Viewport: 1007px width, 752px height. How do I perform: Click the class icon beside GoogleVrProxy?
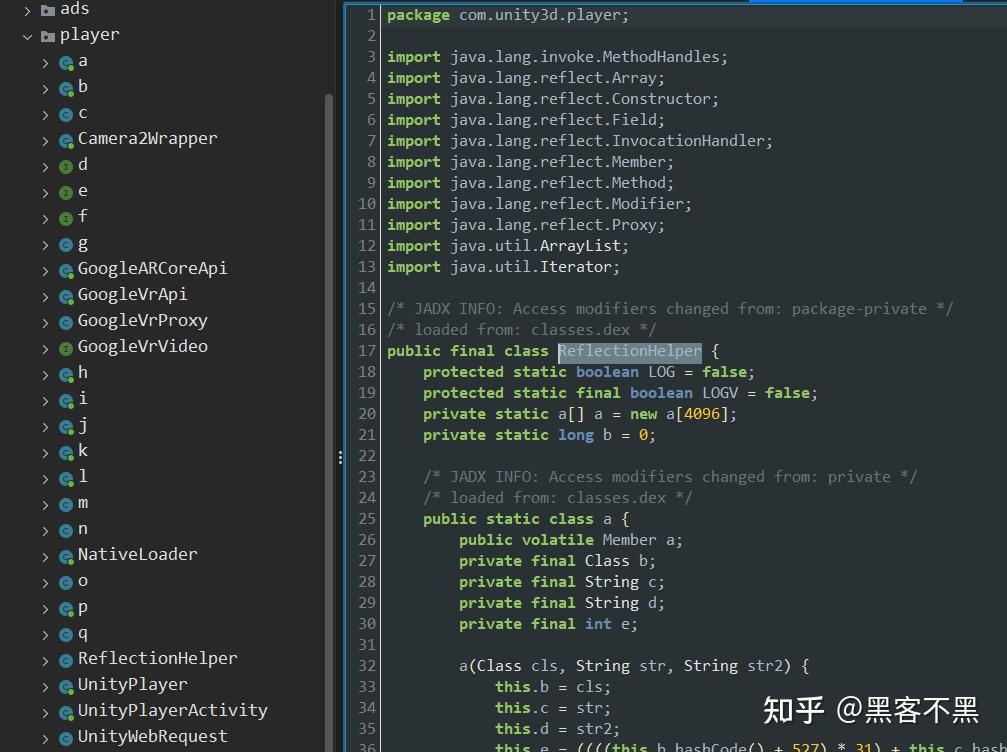[x=65, y=320]
